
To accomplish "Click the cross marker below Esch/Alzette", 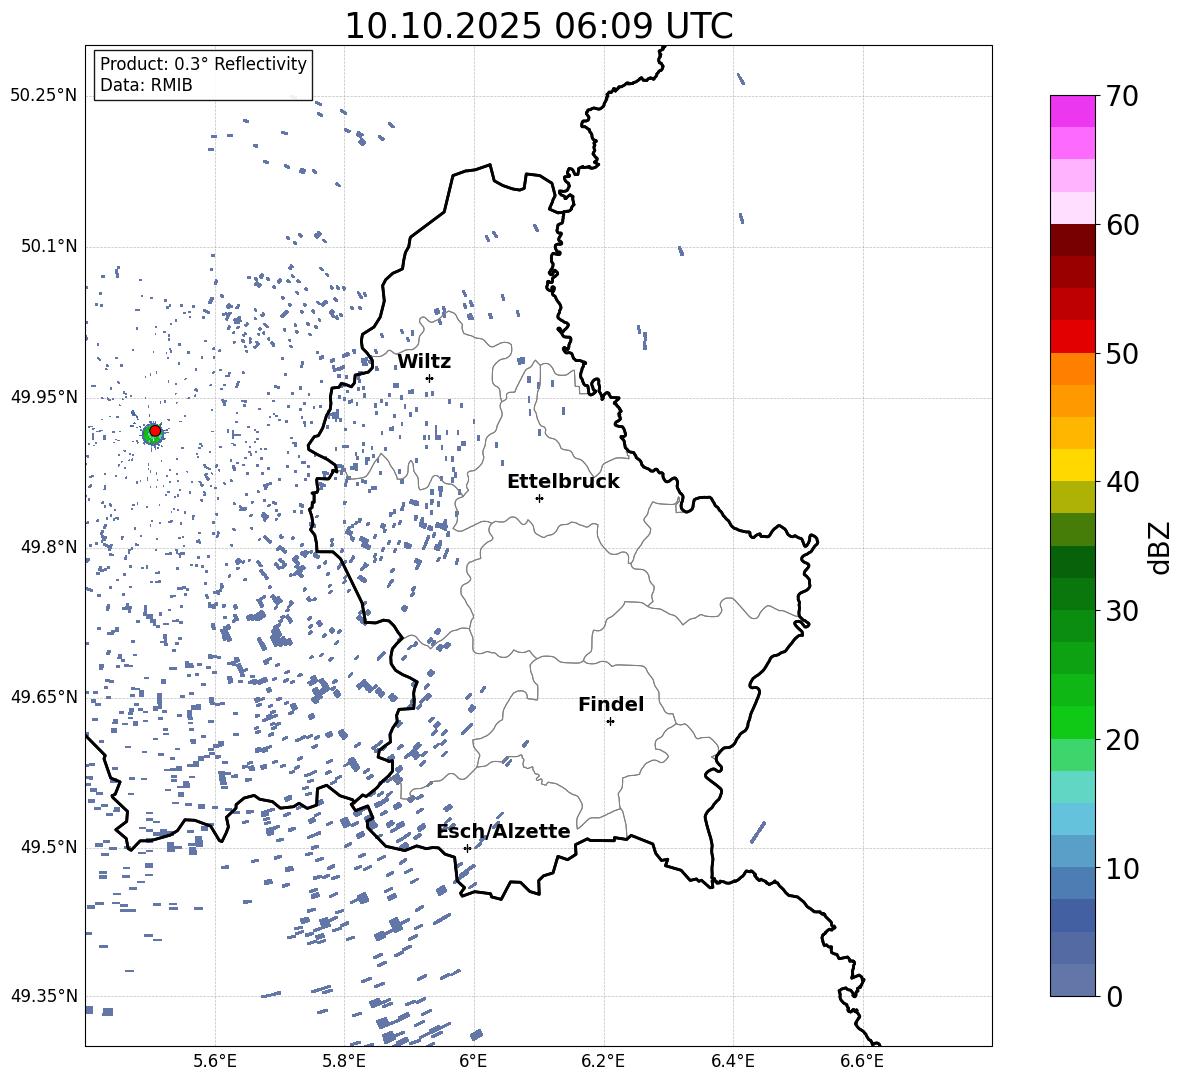I will 467,848.
